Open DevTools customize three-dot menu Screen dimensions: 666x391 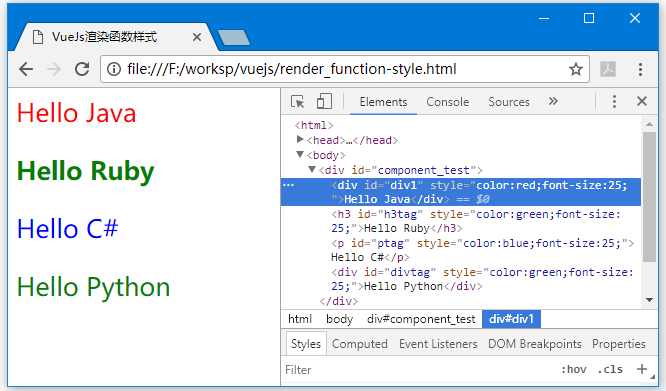[x=614, y=101]
